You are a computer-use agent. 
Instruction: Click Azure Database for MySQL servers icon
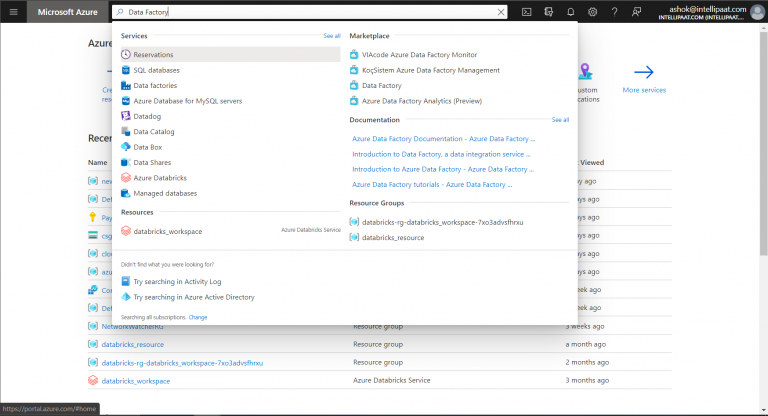click(x=126, y=101)
